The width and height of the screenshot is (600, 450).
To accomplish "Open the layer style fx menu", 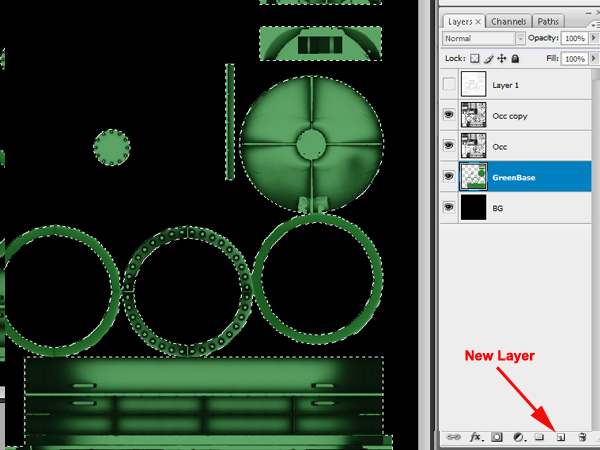I will 476,437.
